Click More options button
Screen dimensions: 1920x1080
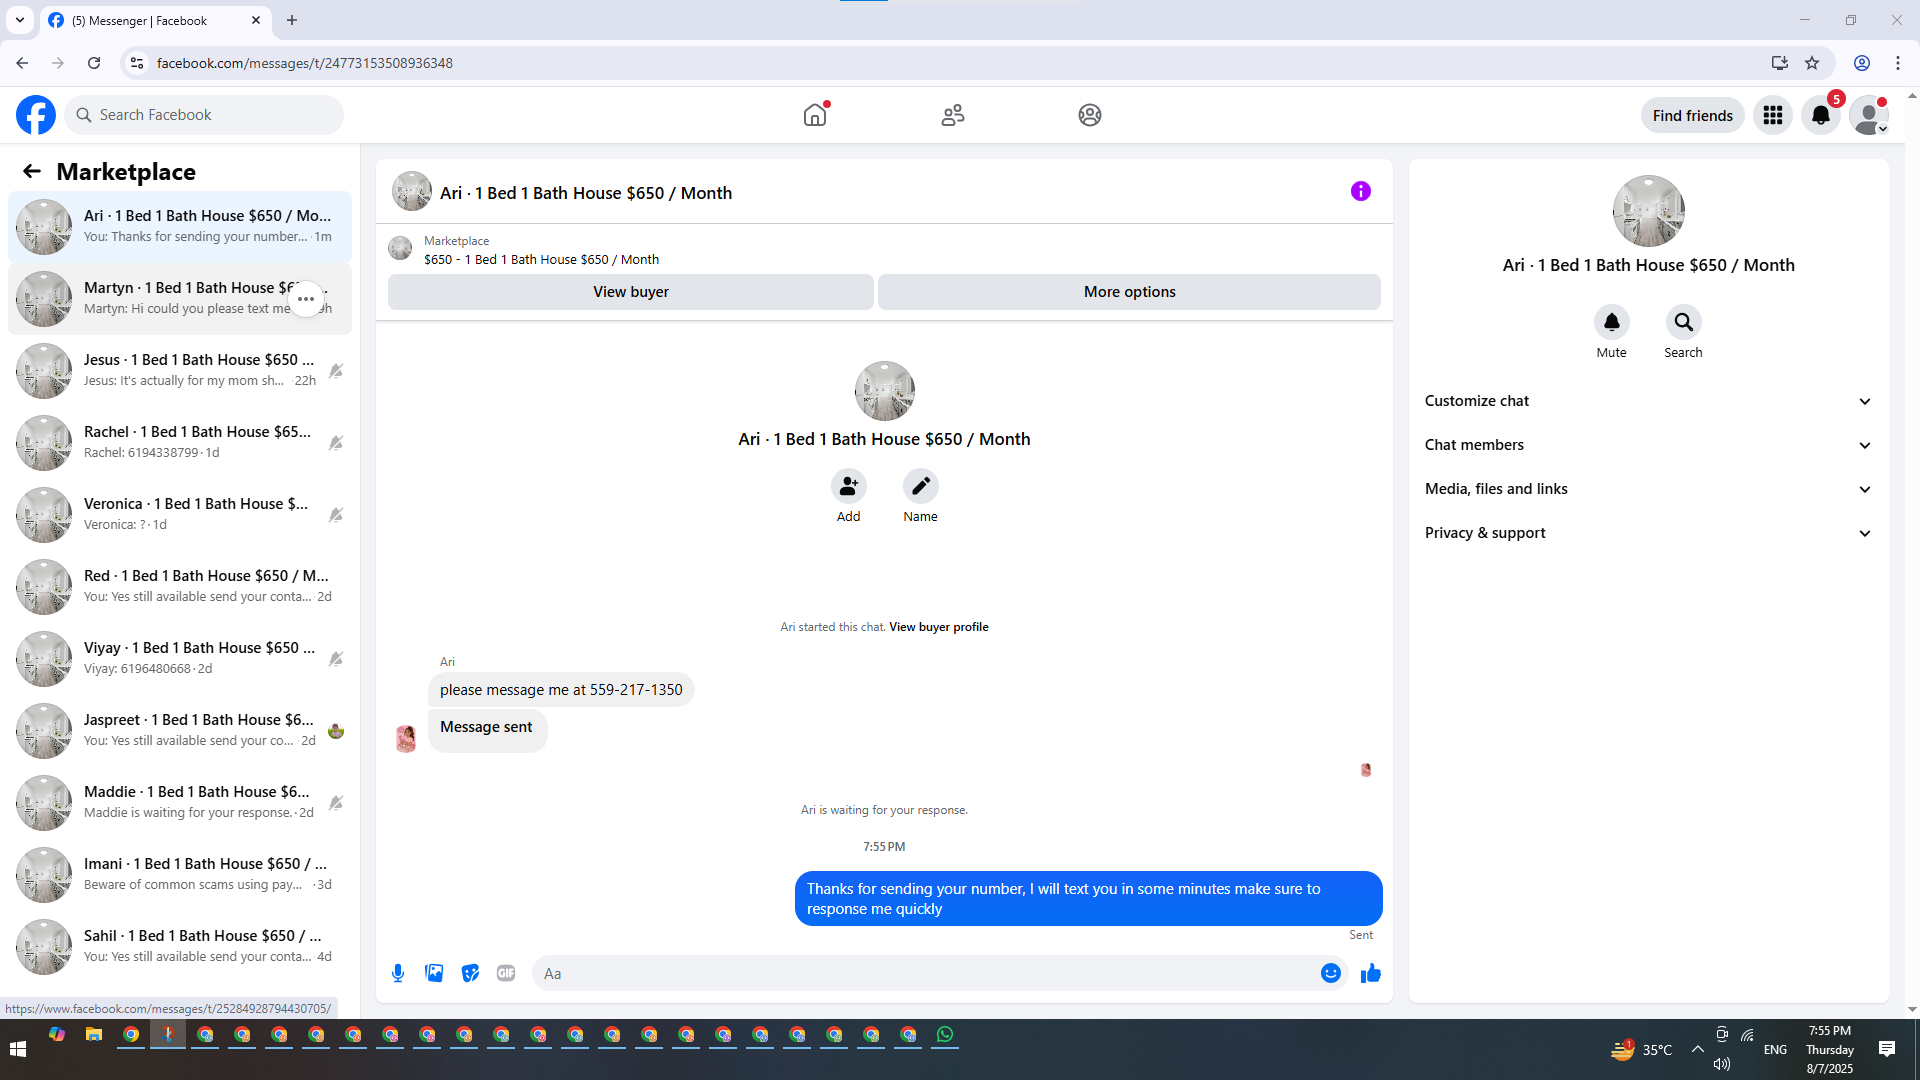coord(1130,292)
